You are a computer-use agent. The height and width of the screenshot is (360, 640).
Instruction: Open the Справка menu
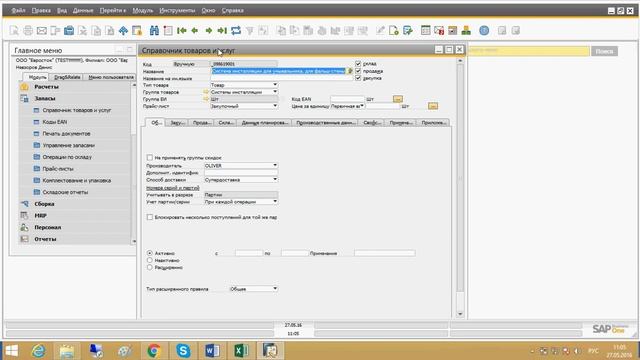pyautogui.click(x=233, y=11)
